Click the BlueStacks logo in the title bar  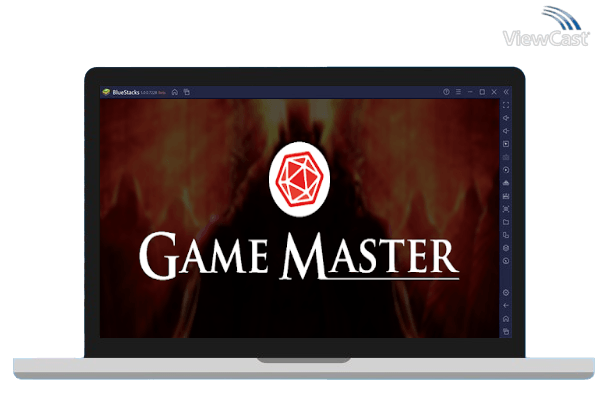[x=106, y=92]
